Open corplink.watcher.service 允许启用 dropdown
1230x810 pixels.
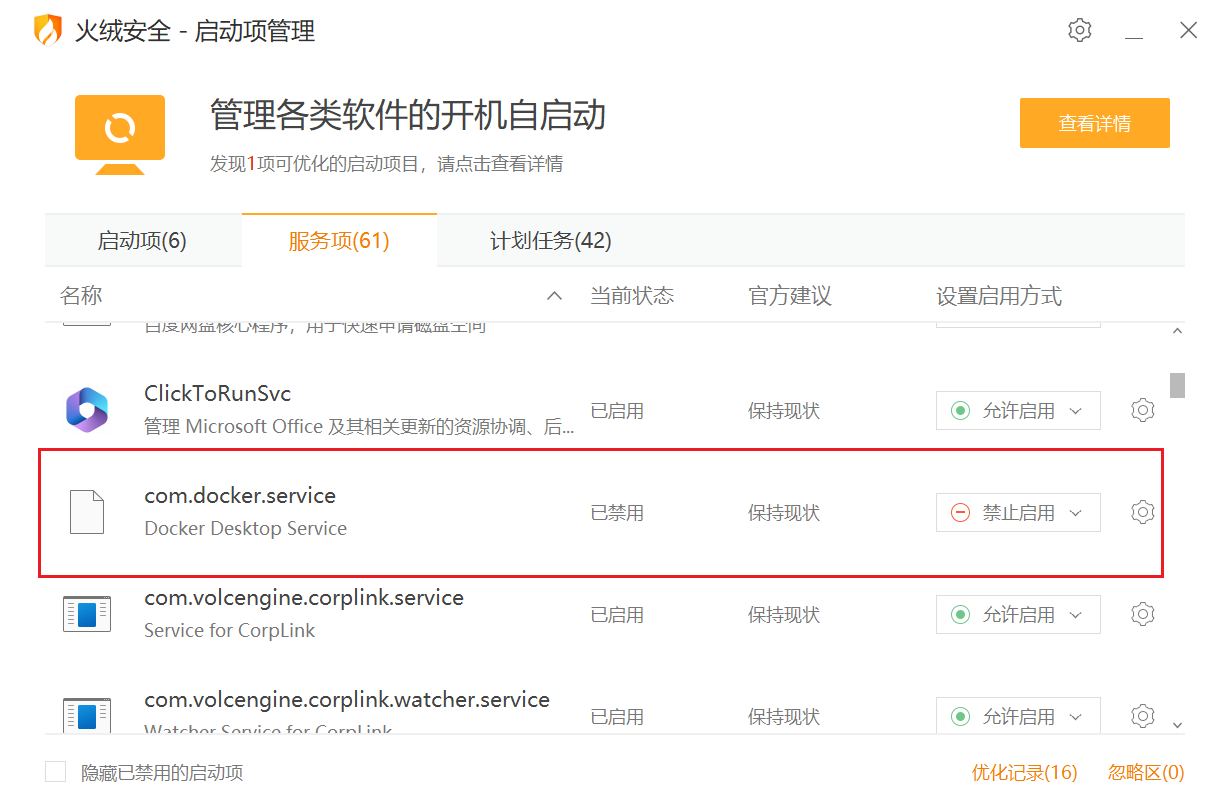(1018, 716)
